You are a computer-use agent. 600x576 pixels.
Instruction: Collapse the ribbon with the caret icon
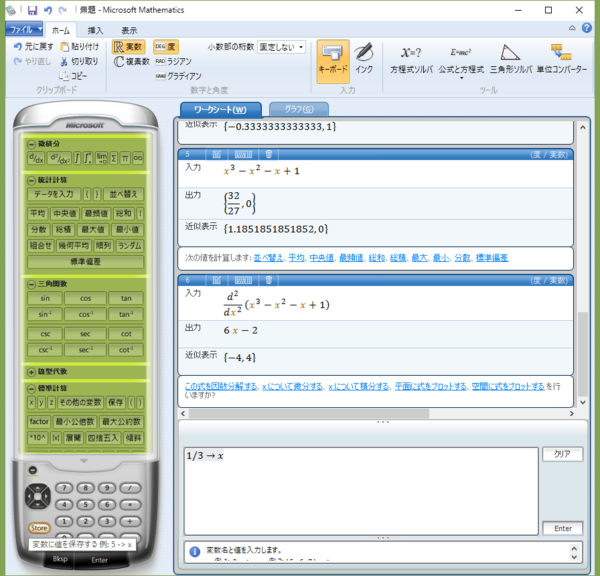572,28
